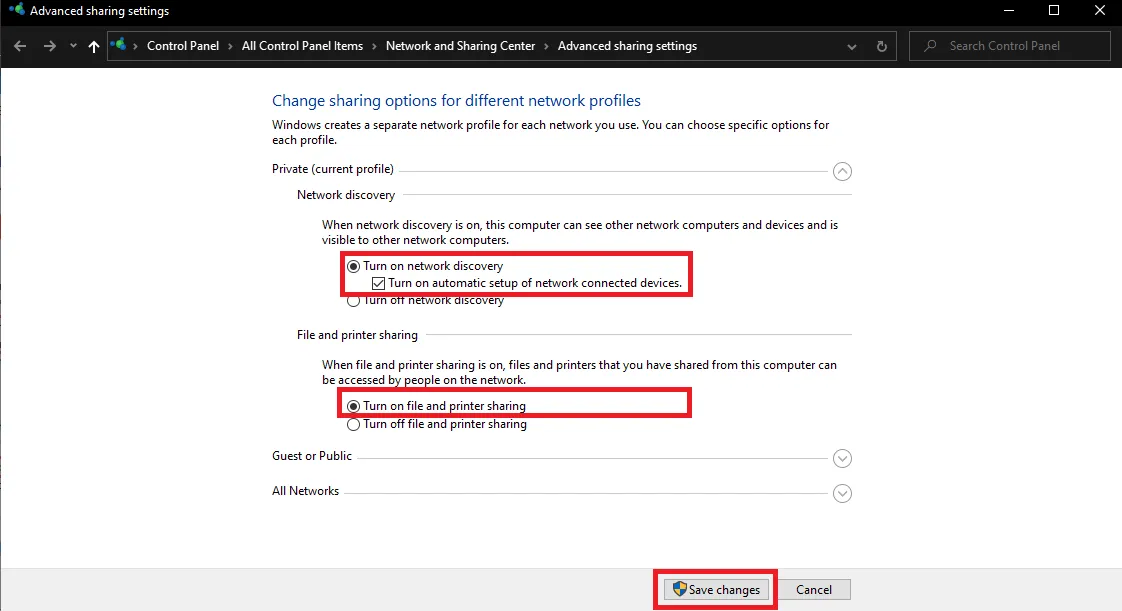Expand the All Networks section
This screenshot has width=1122, height=611.
pyautogui.click(x=842, y=493)
